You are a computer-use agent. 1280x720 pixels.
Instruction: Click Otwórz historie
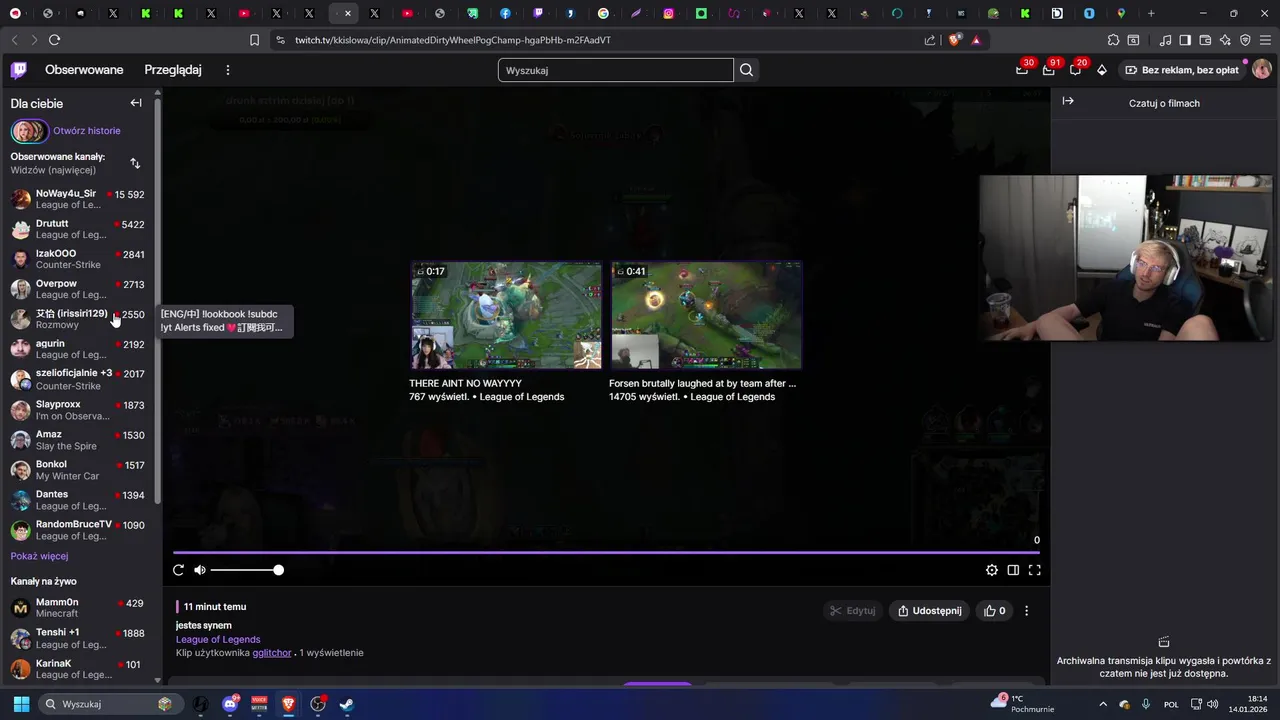[87, 131]
